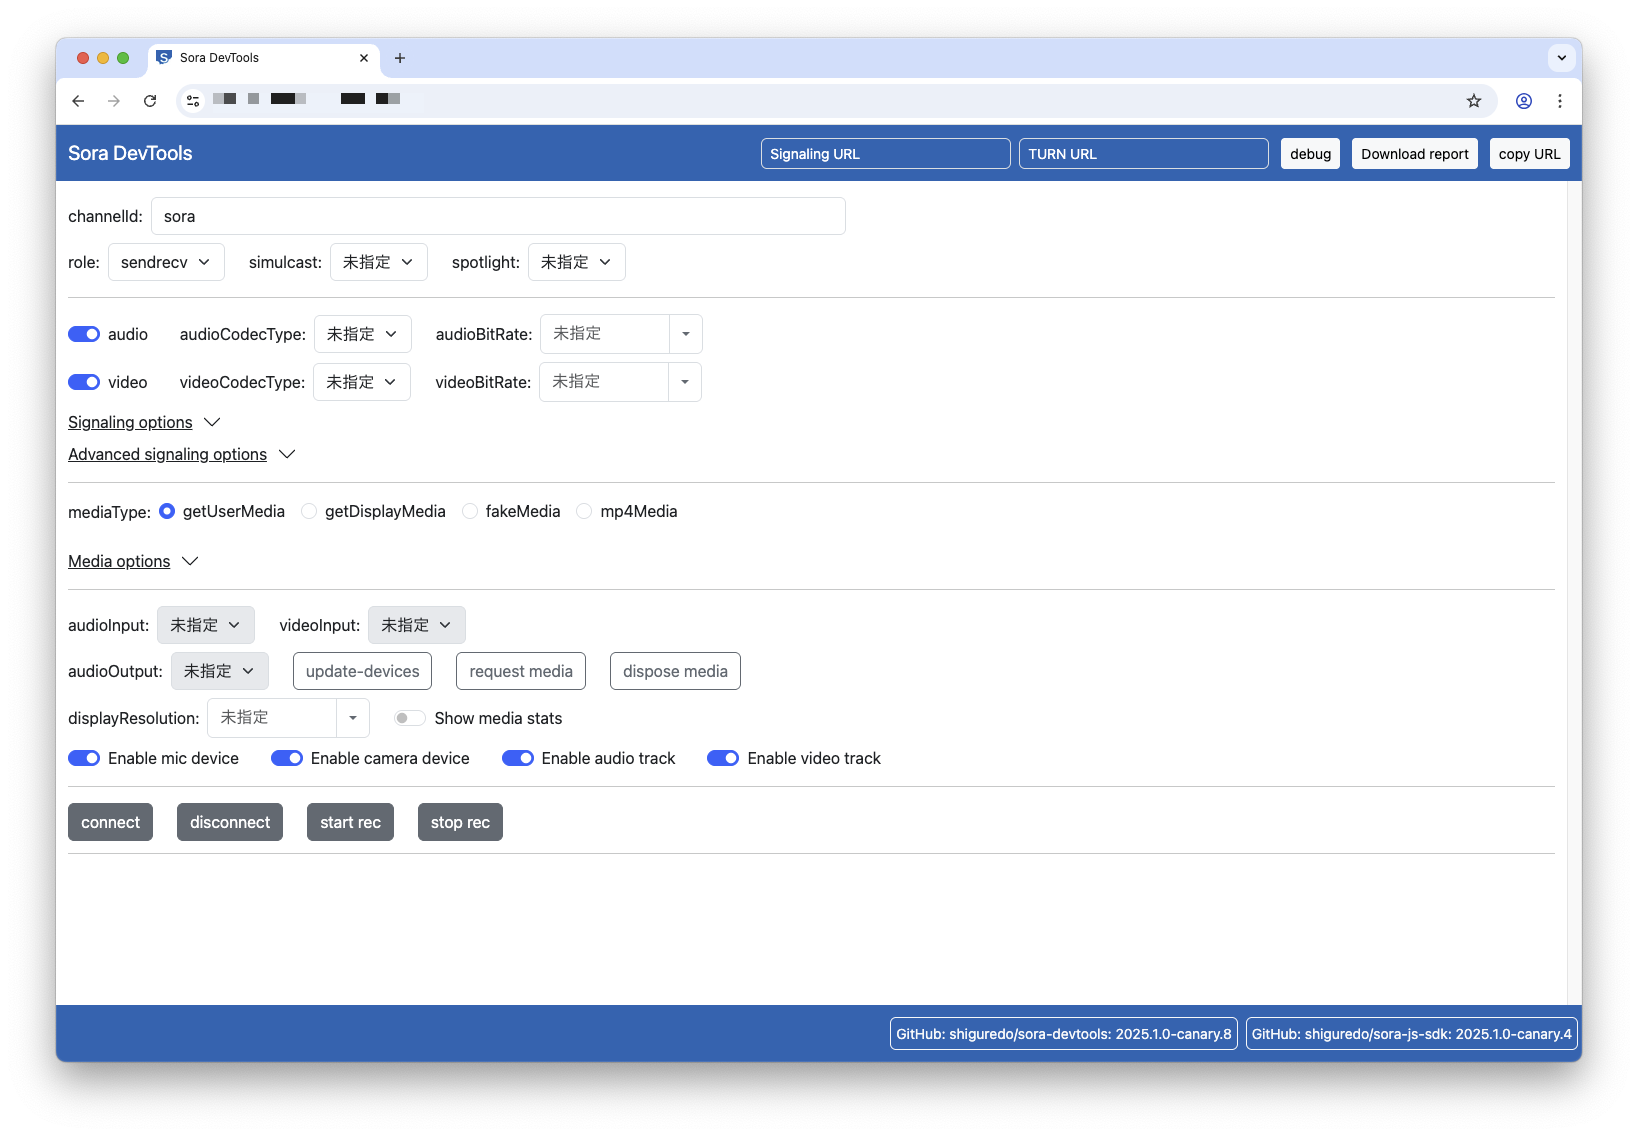This screenshot has height=1136, width=1638.
Task: Select mp4Media media type
Action: (x=584, y=511)
